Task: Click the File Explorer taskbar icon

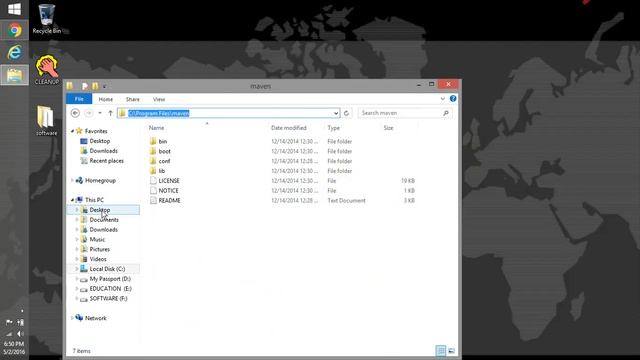Action: (14, 75)
